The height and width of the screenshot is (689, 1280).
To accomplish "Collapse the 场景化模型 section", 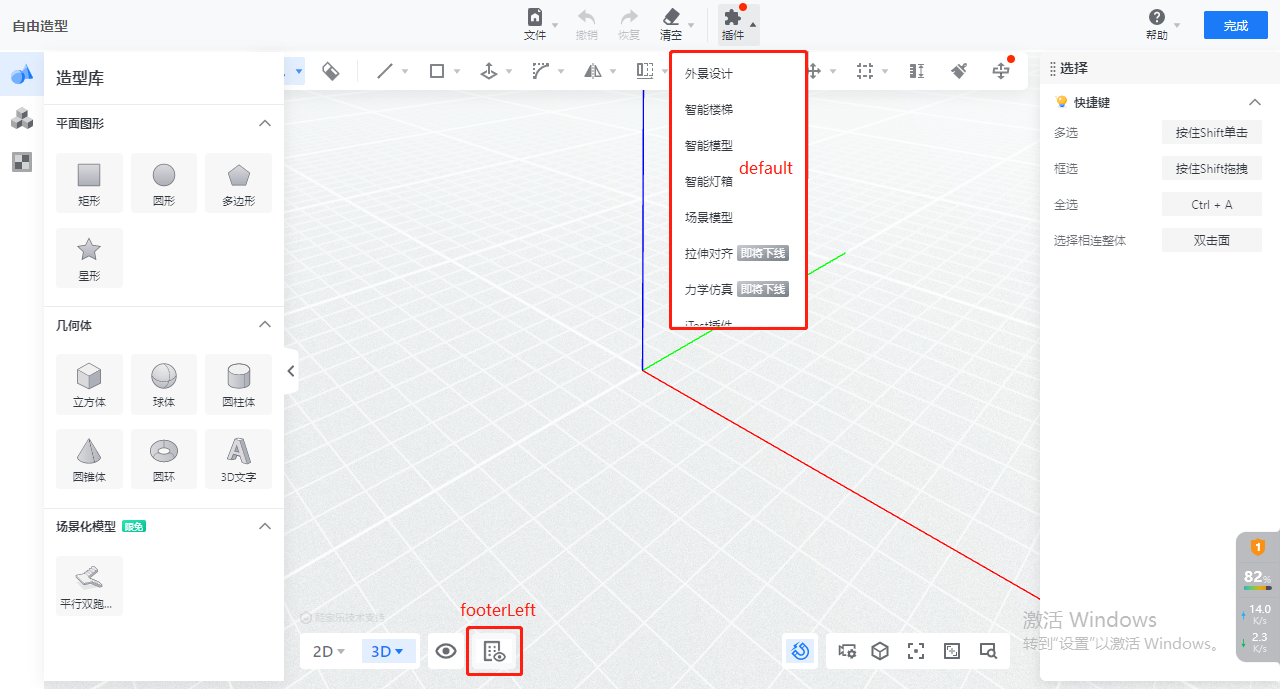I will 265,526.
